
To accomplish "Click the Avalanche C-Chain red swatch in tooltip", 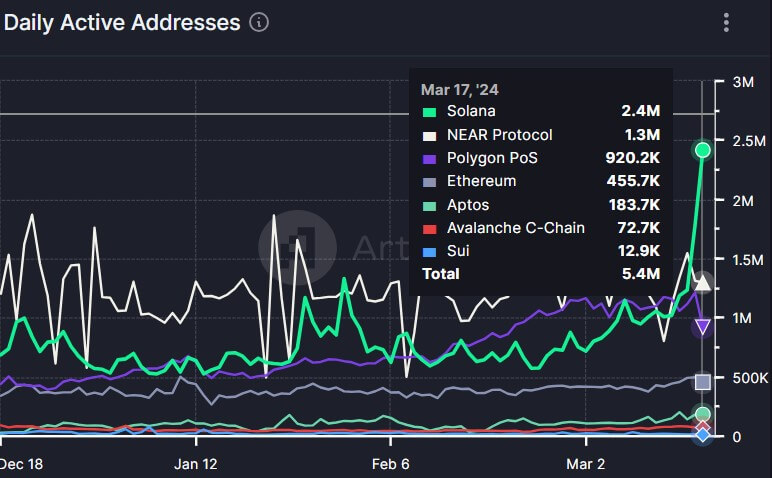I will tap(430, 228).
